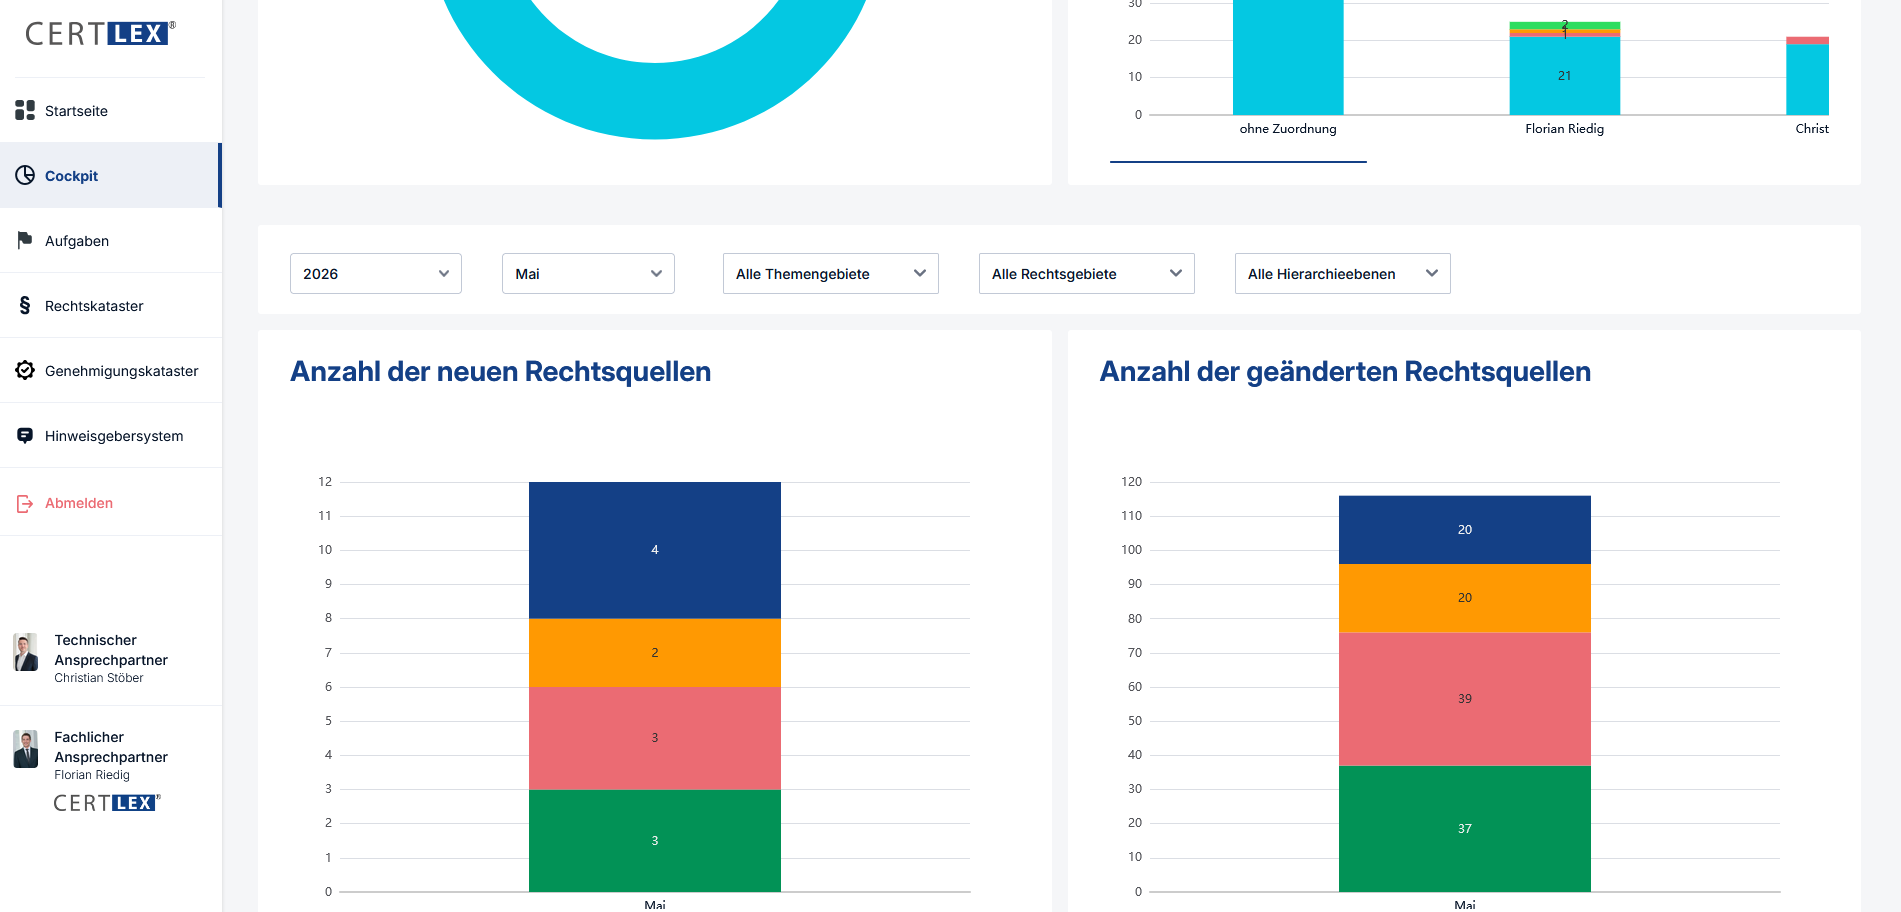This screenshot has width=1901, height=912.
Task: Click the Hinweisgebersystem speech bubble icon
Action: (25, 435)
